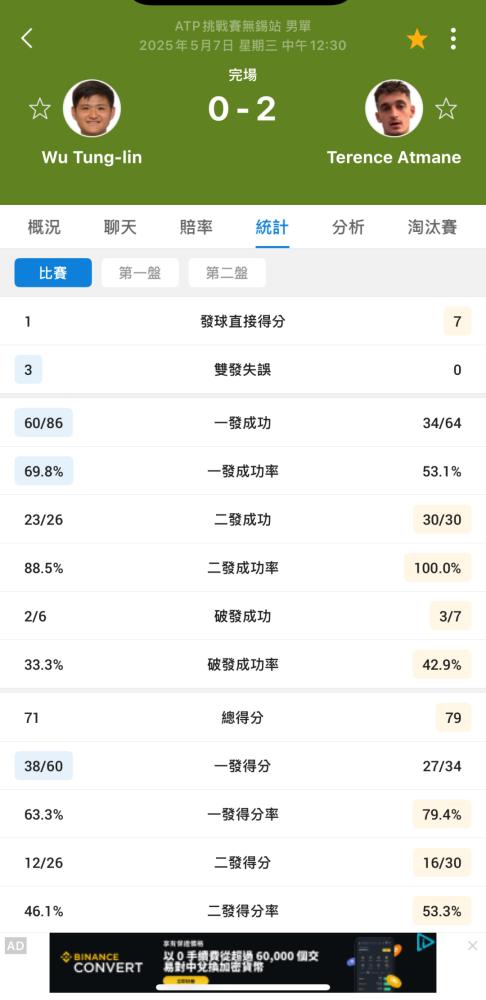
Task: Tap the Binance Convert ad banner
Action: pos(243,962)
